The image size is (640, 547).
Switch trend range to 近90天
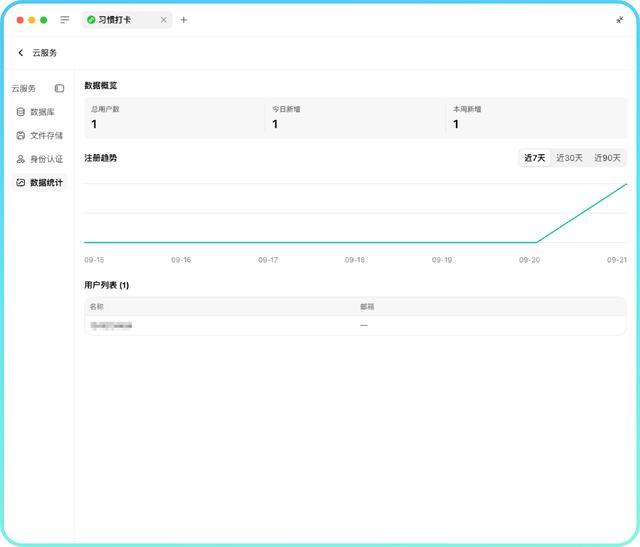point(607,158)
